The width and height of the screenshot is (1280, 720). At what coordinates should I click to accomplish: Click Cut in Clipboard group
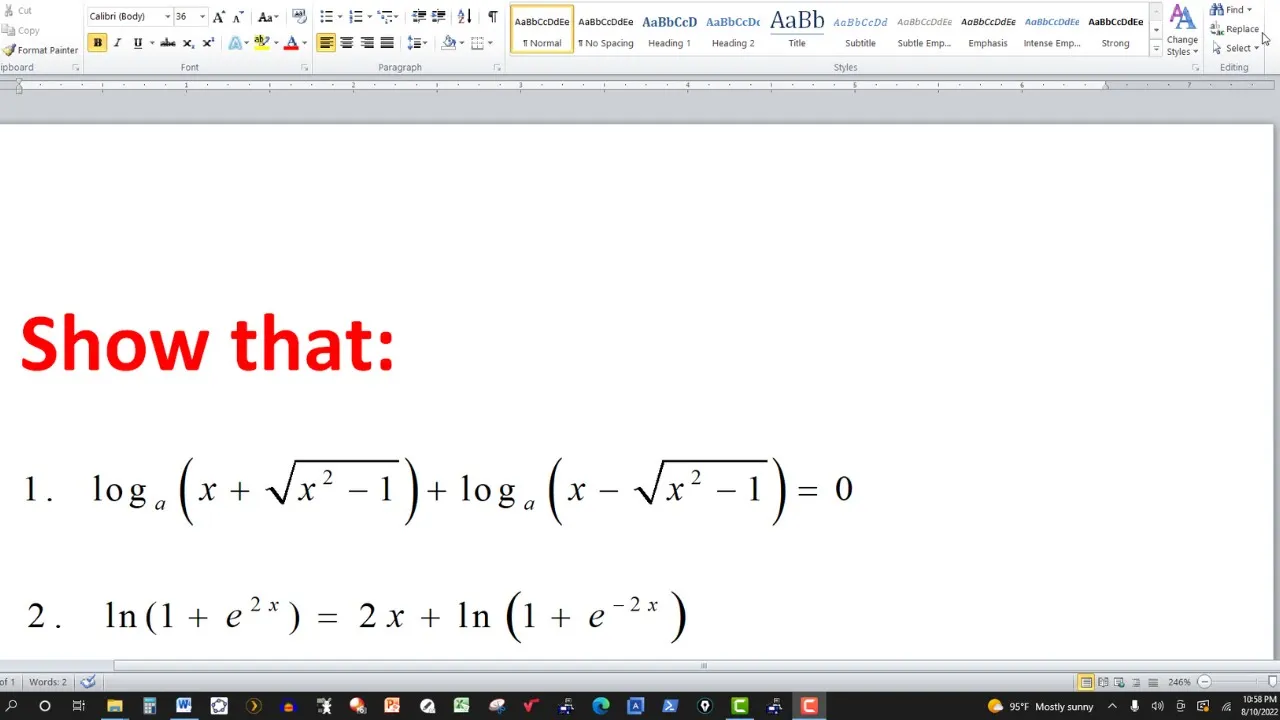(x=17, y=11)
